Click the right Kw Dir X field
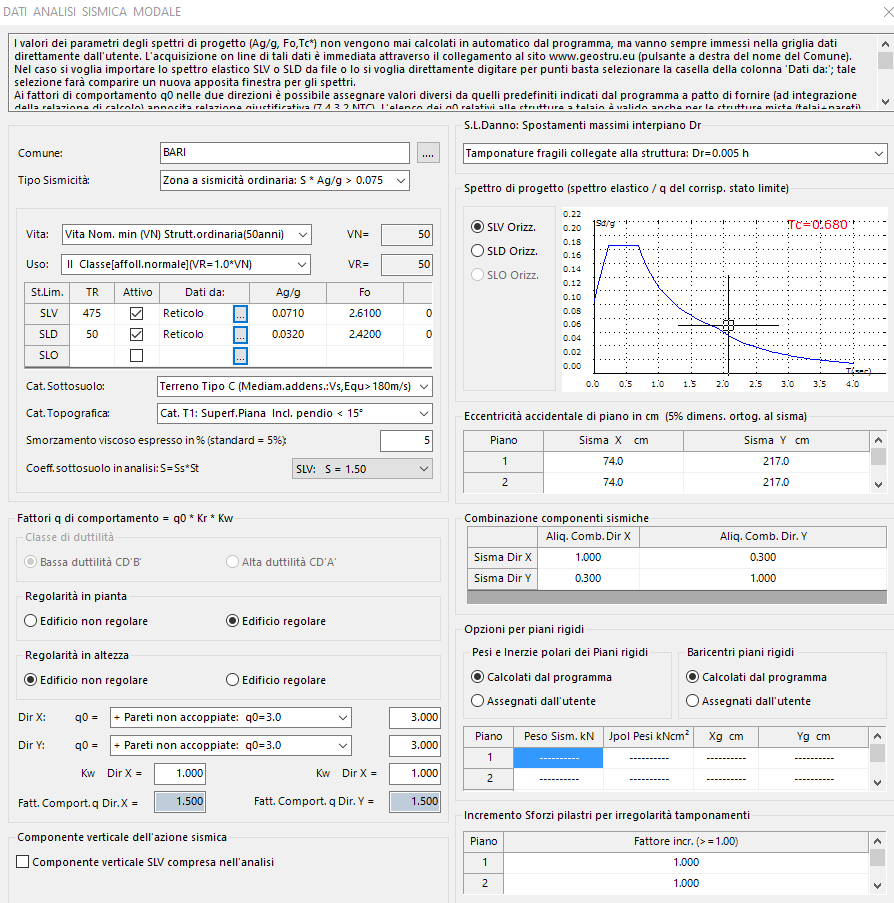The width and height of the screenshot is (894, 903). [415, 773]
